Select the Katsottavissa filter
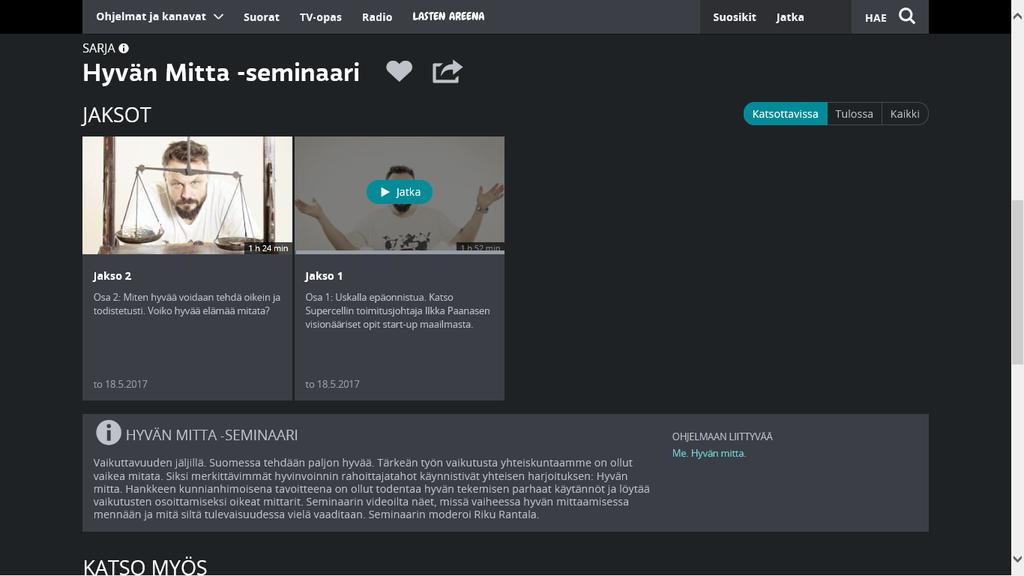 pos(785,114)
